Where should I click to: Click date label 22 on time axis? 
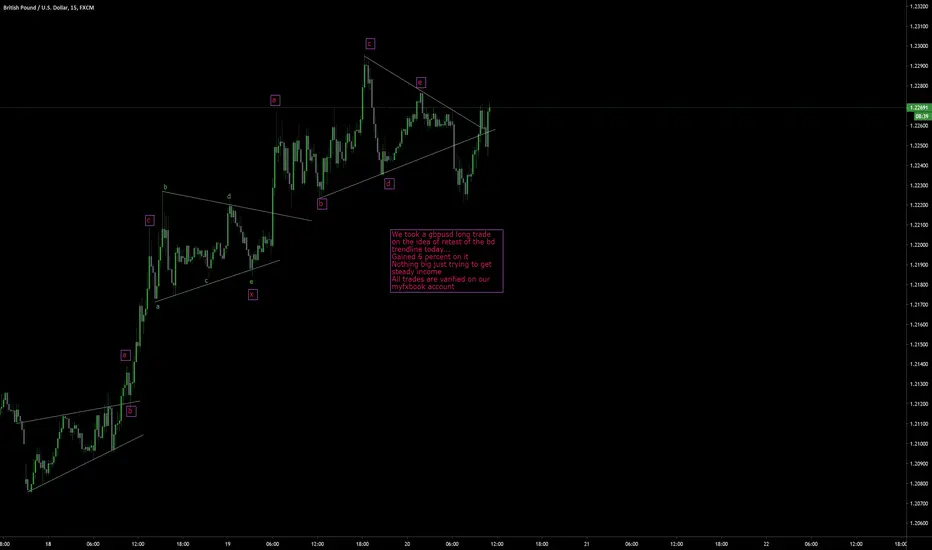[766, 543]
